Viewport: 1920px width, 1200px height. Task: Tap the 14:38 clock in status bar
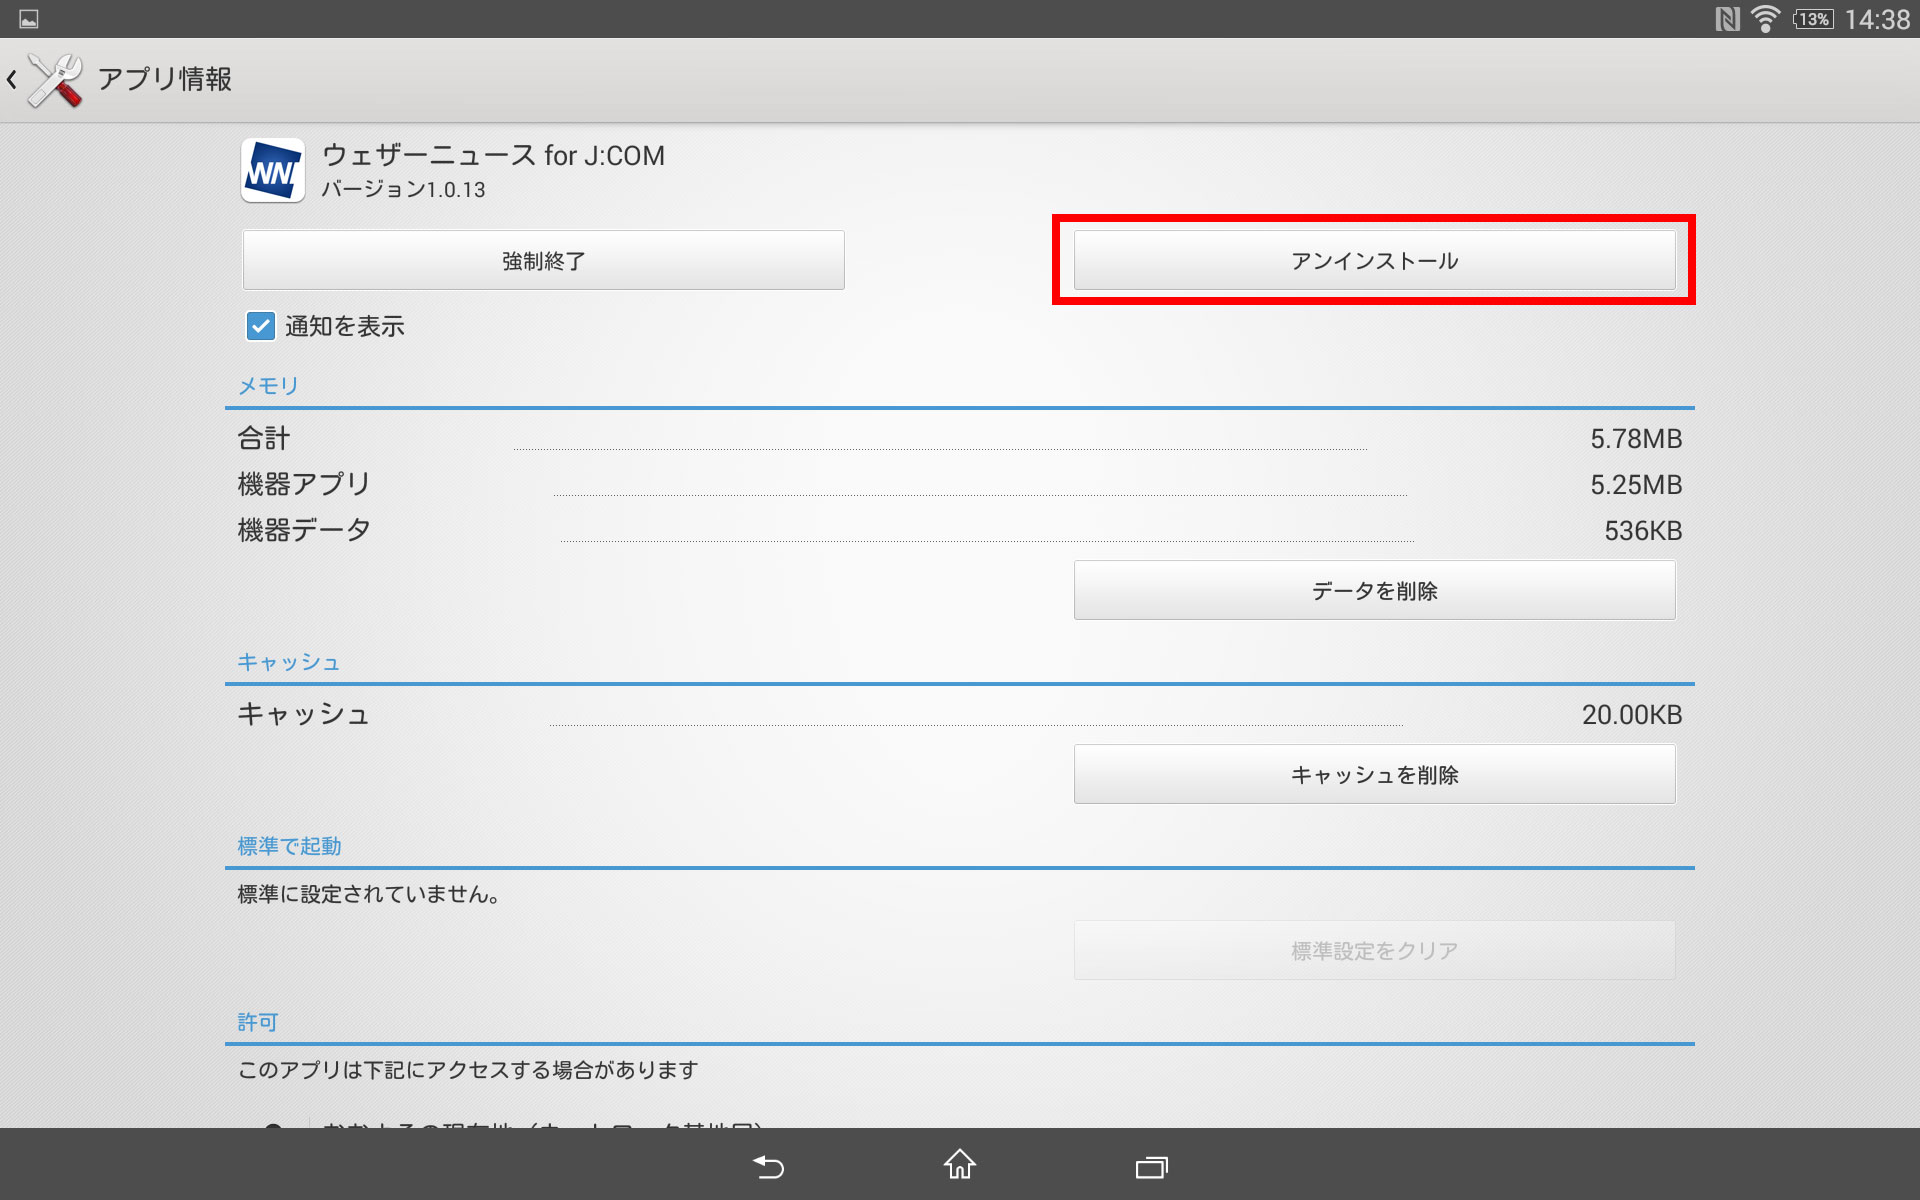click(x=1877, y=19)
